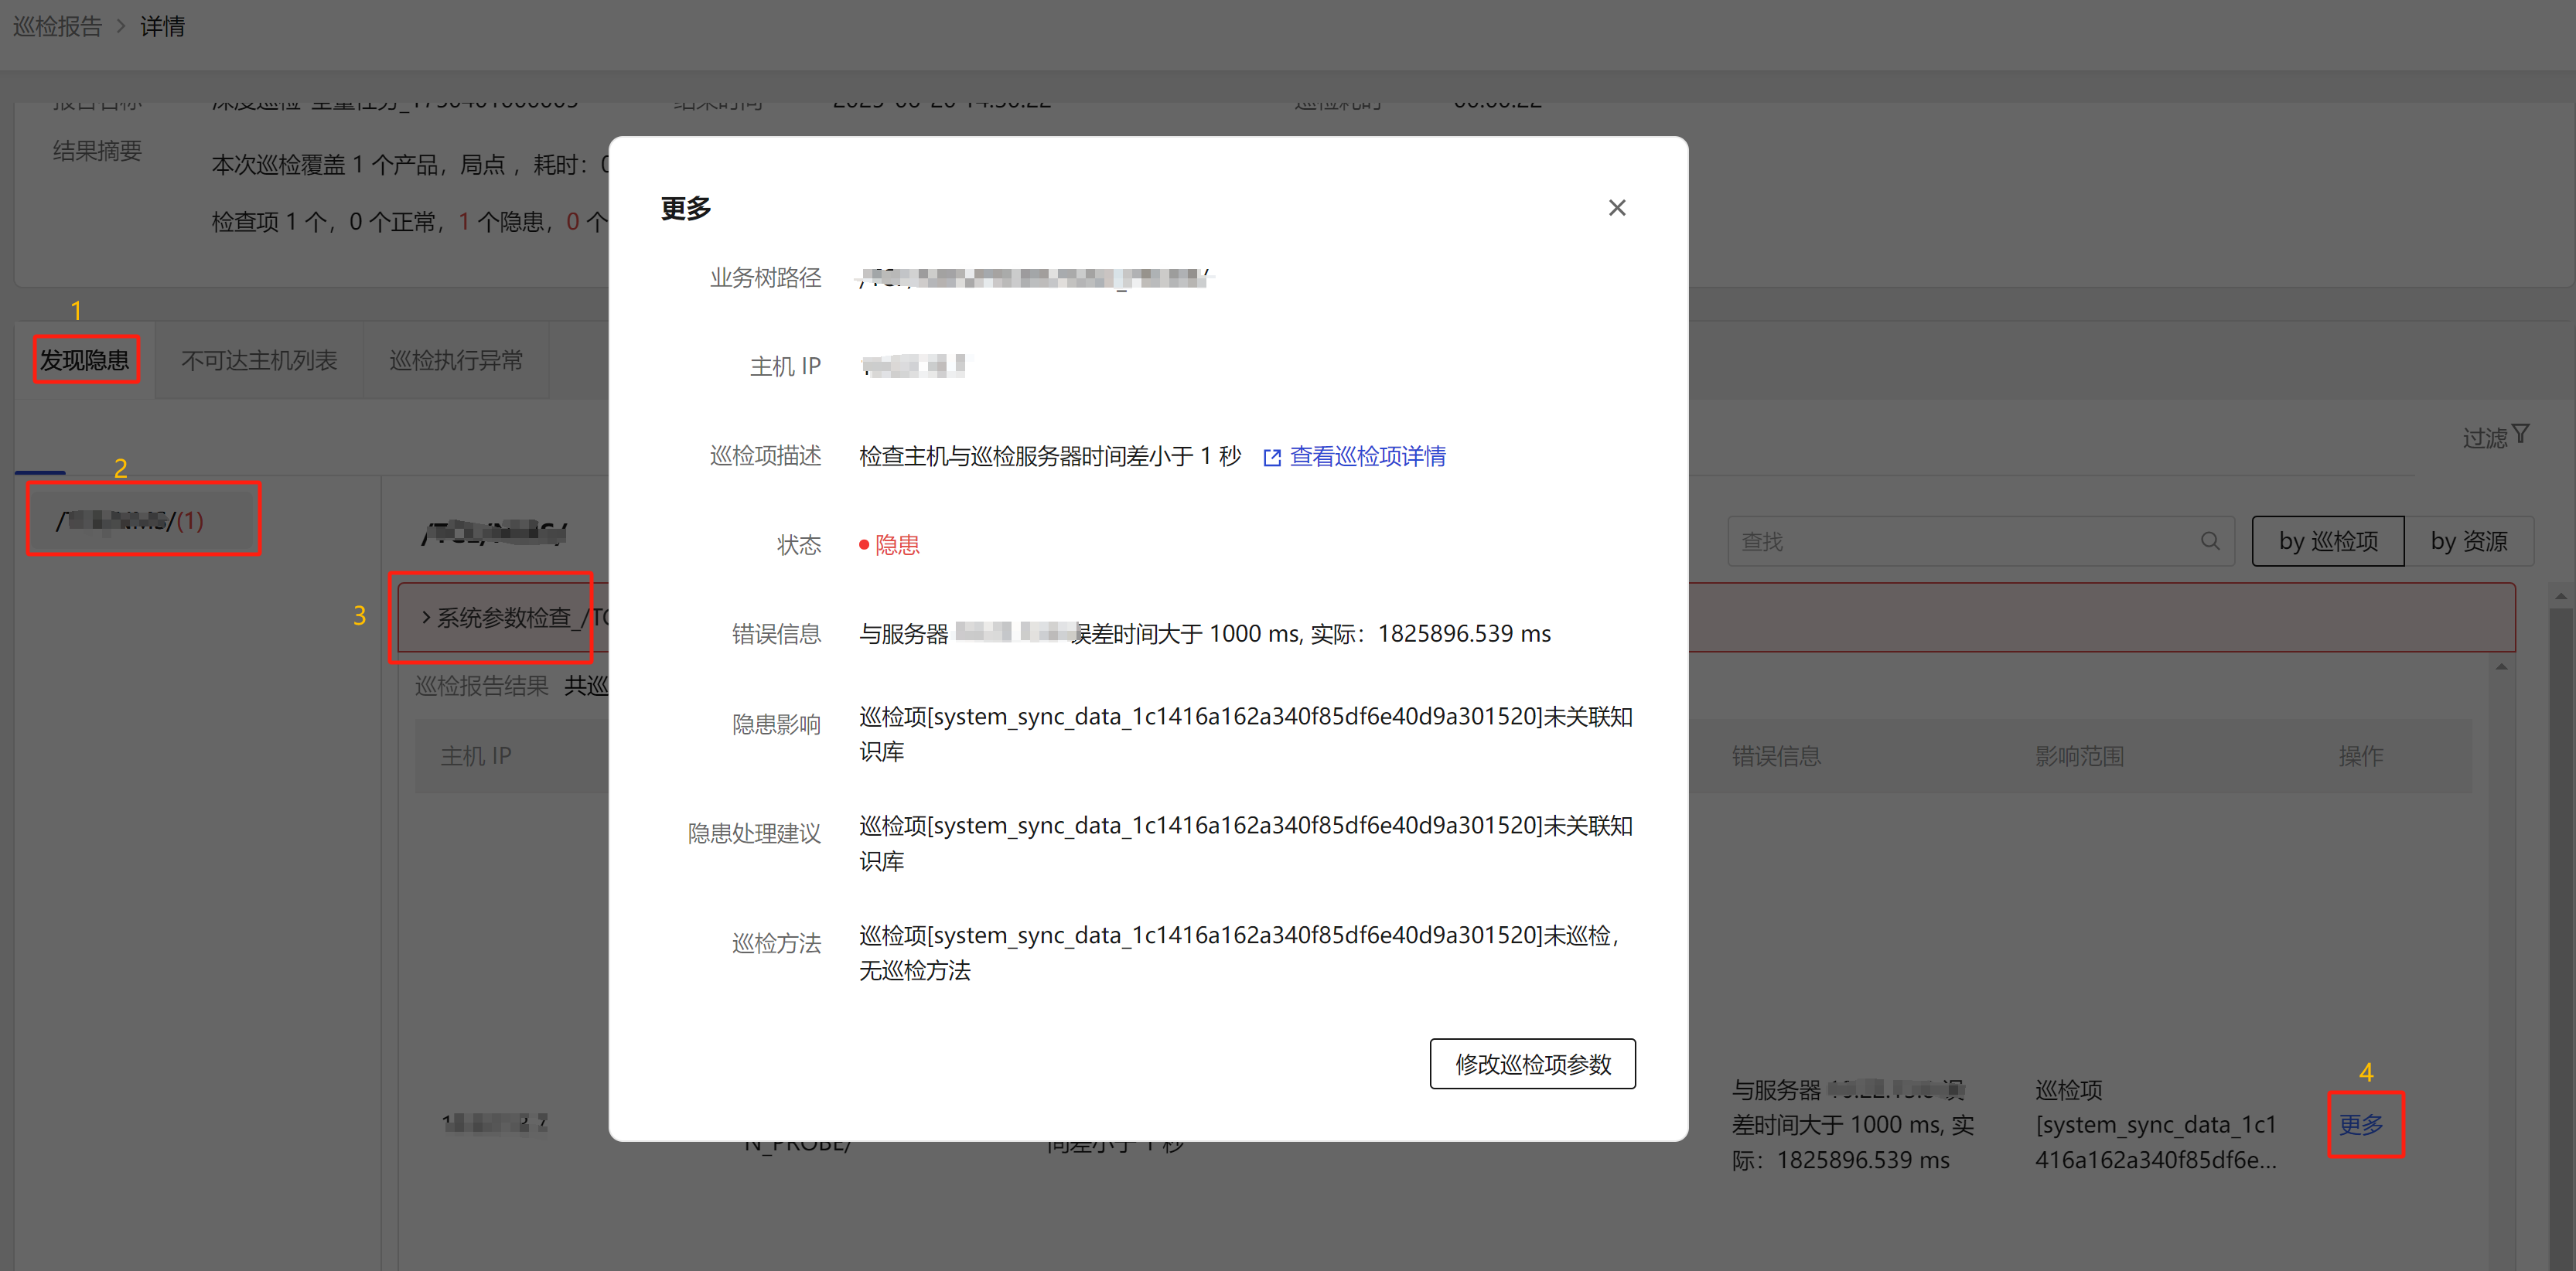Click the external-link icon before 查看巡检项详情
This screenshot has height=1271, width=2576.
(x=1271, y=458)
